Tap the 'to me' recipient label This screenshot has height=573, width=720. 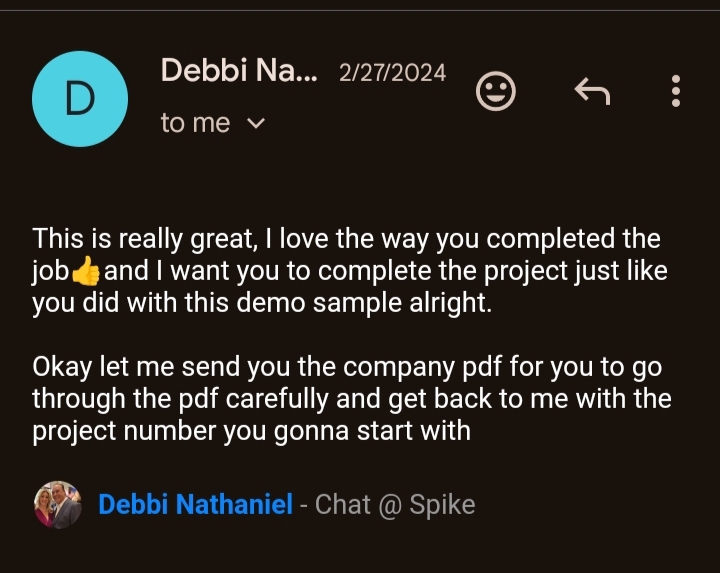point(195,123)
